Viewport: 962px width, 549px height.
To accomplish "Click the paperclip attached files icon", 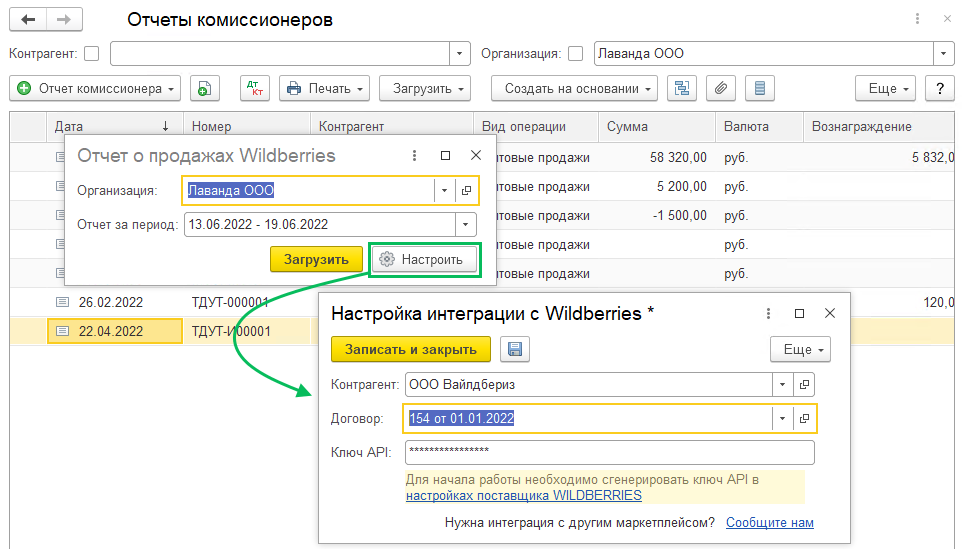I will (x=721, y=89).
